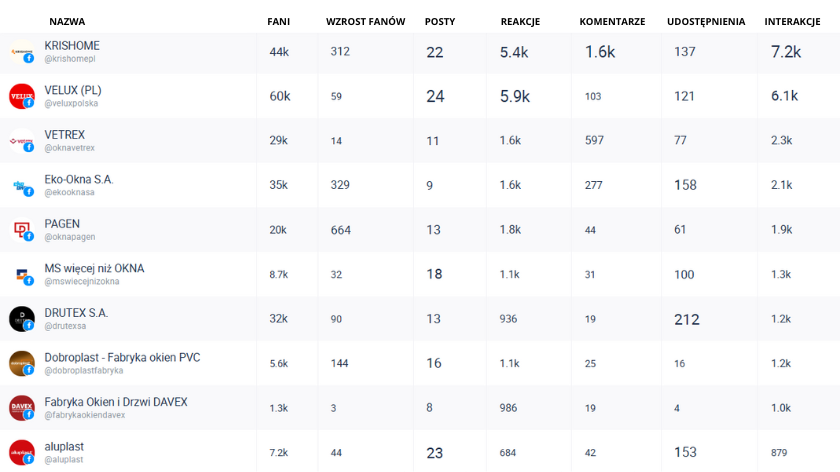
Task: Click the Eko-Okna S.A. logo icon
Action: [22, 185]
